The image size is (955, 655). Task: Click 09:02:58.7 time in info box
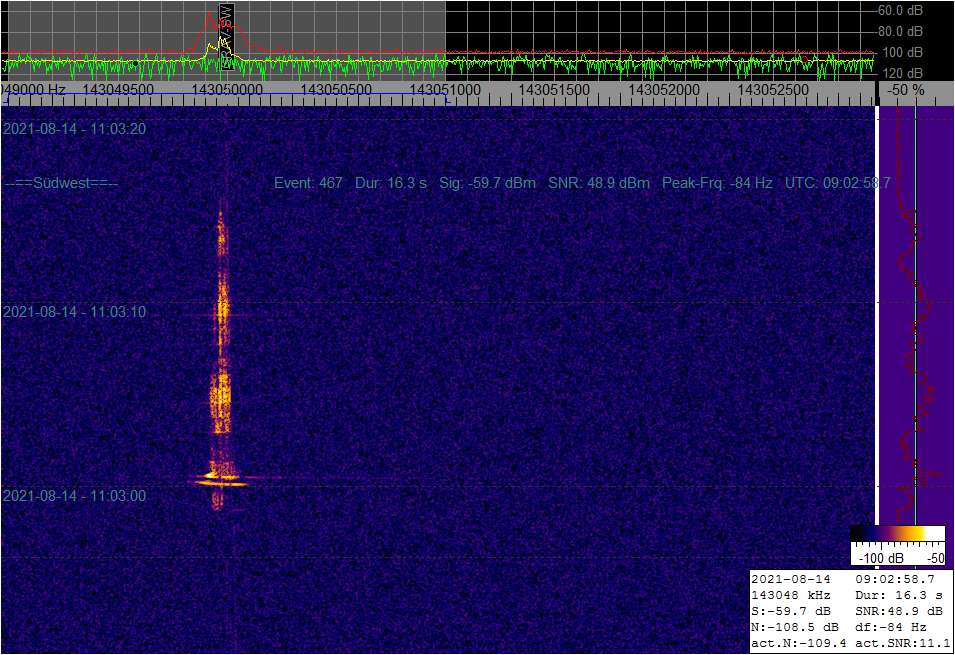(895, 579)
